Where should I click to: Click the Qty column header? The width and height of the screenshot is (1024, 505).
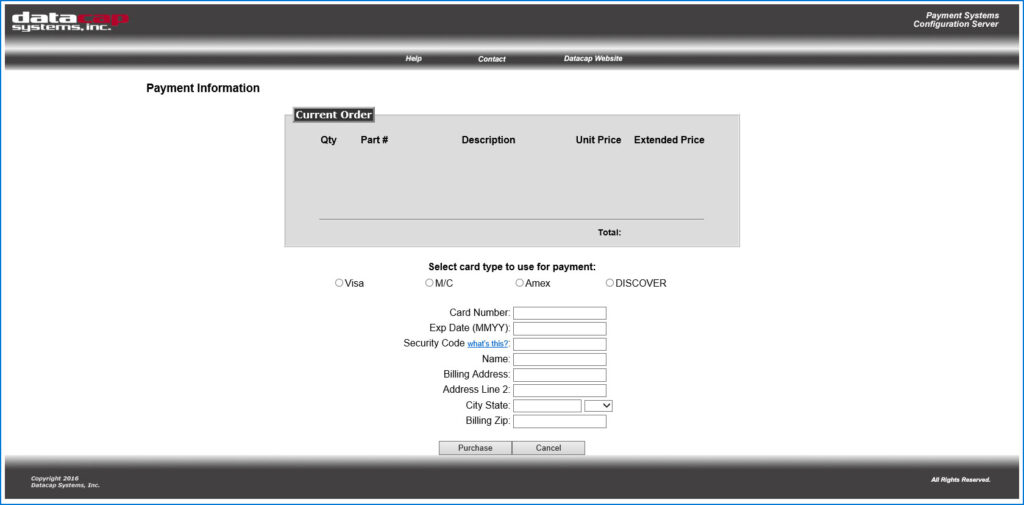tap(328, 140)
